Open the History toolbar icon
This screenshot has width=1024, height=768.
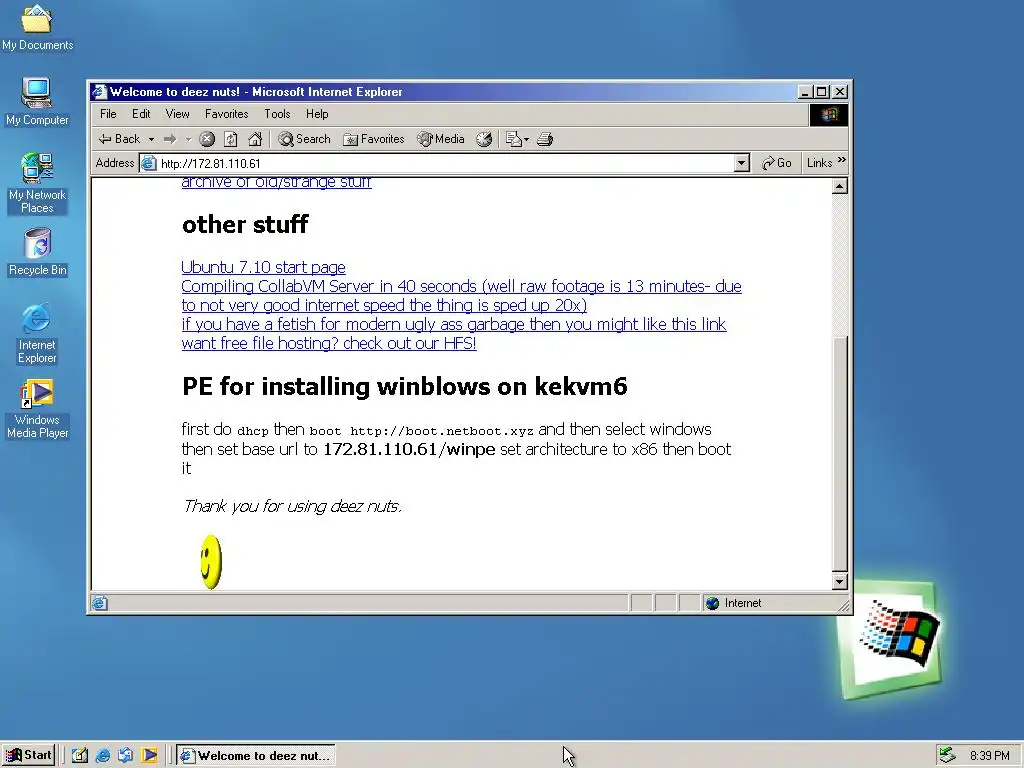click(484, 139)
